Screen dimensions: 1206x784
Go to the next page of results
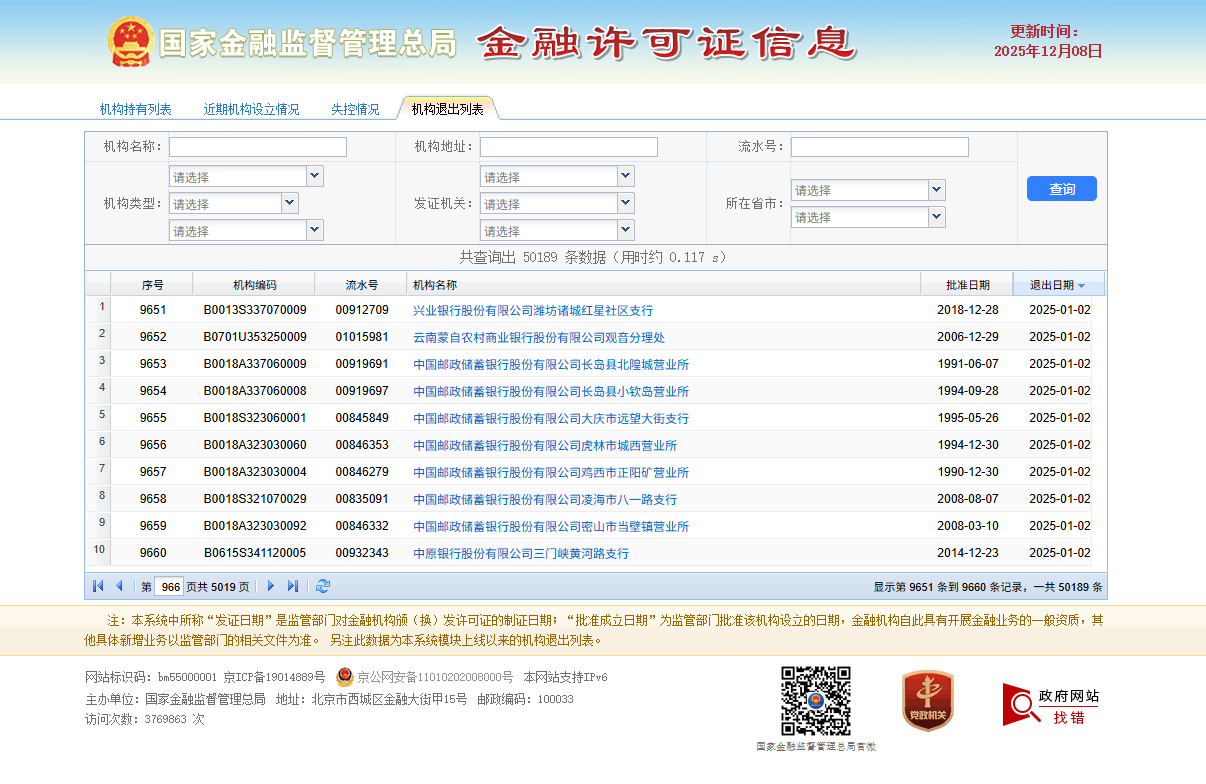coord(270,586)
